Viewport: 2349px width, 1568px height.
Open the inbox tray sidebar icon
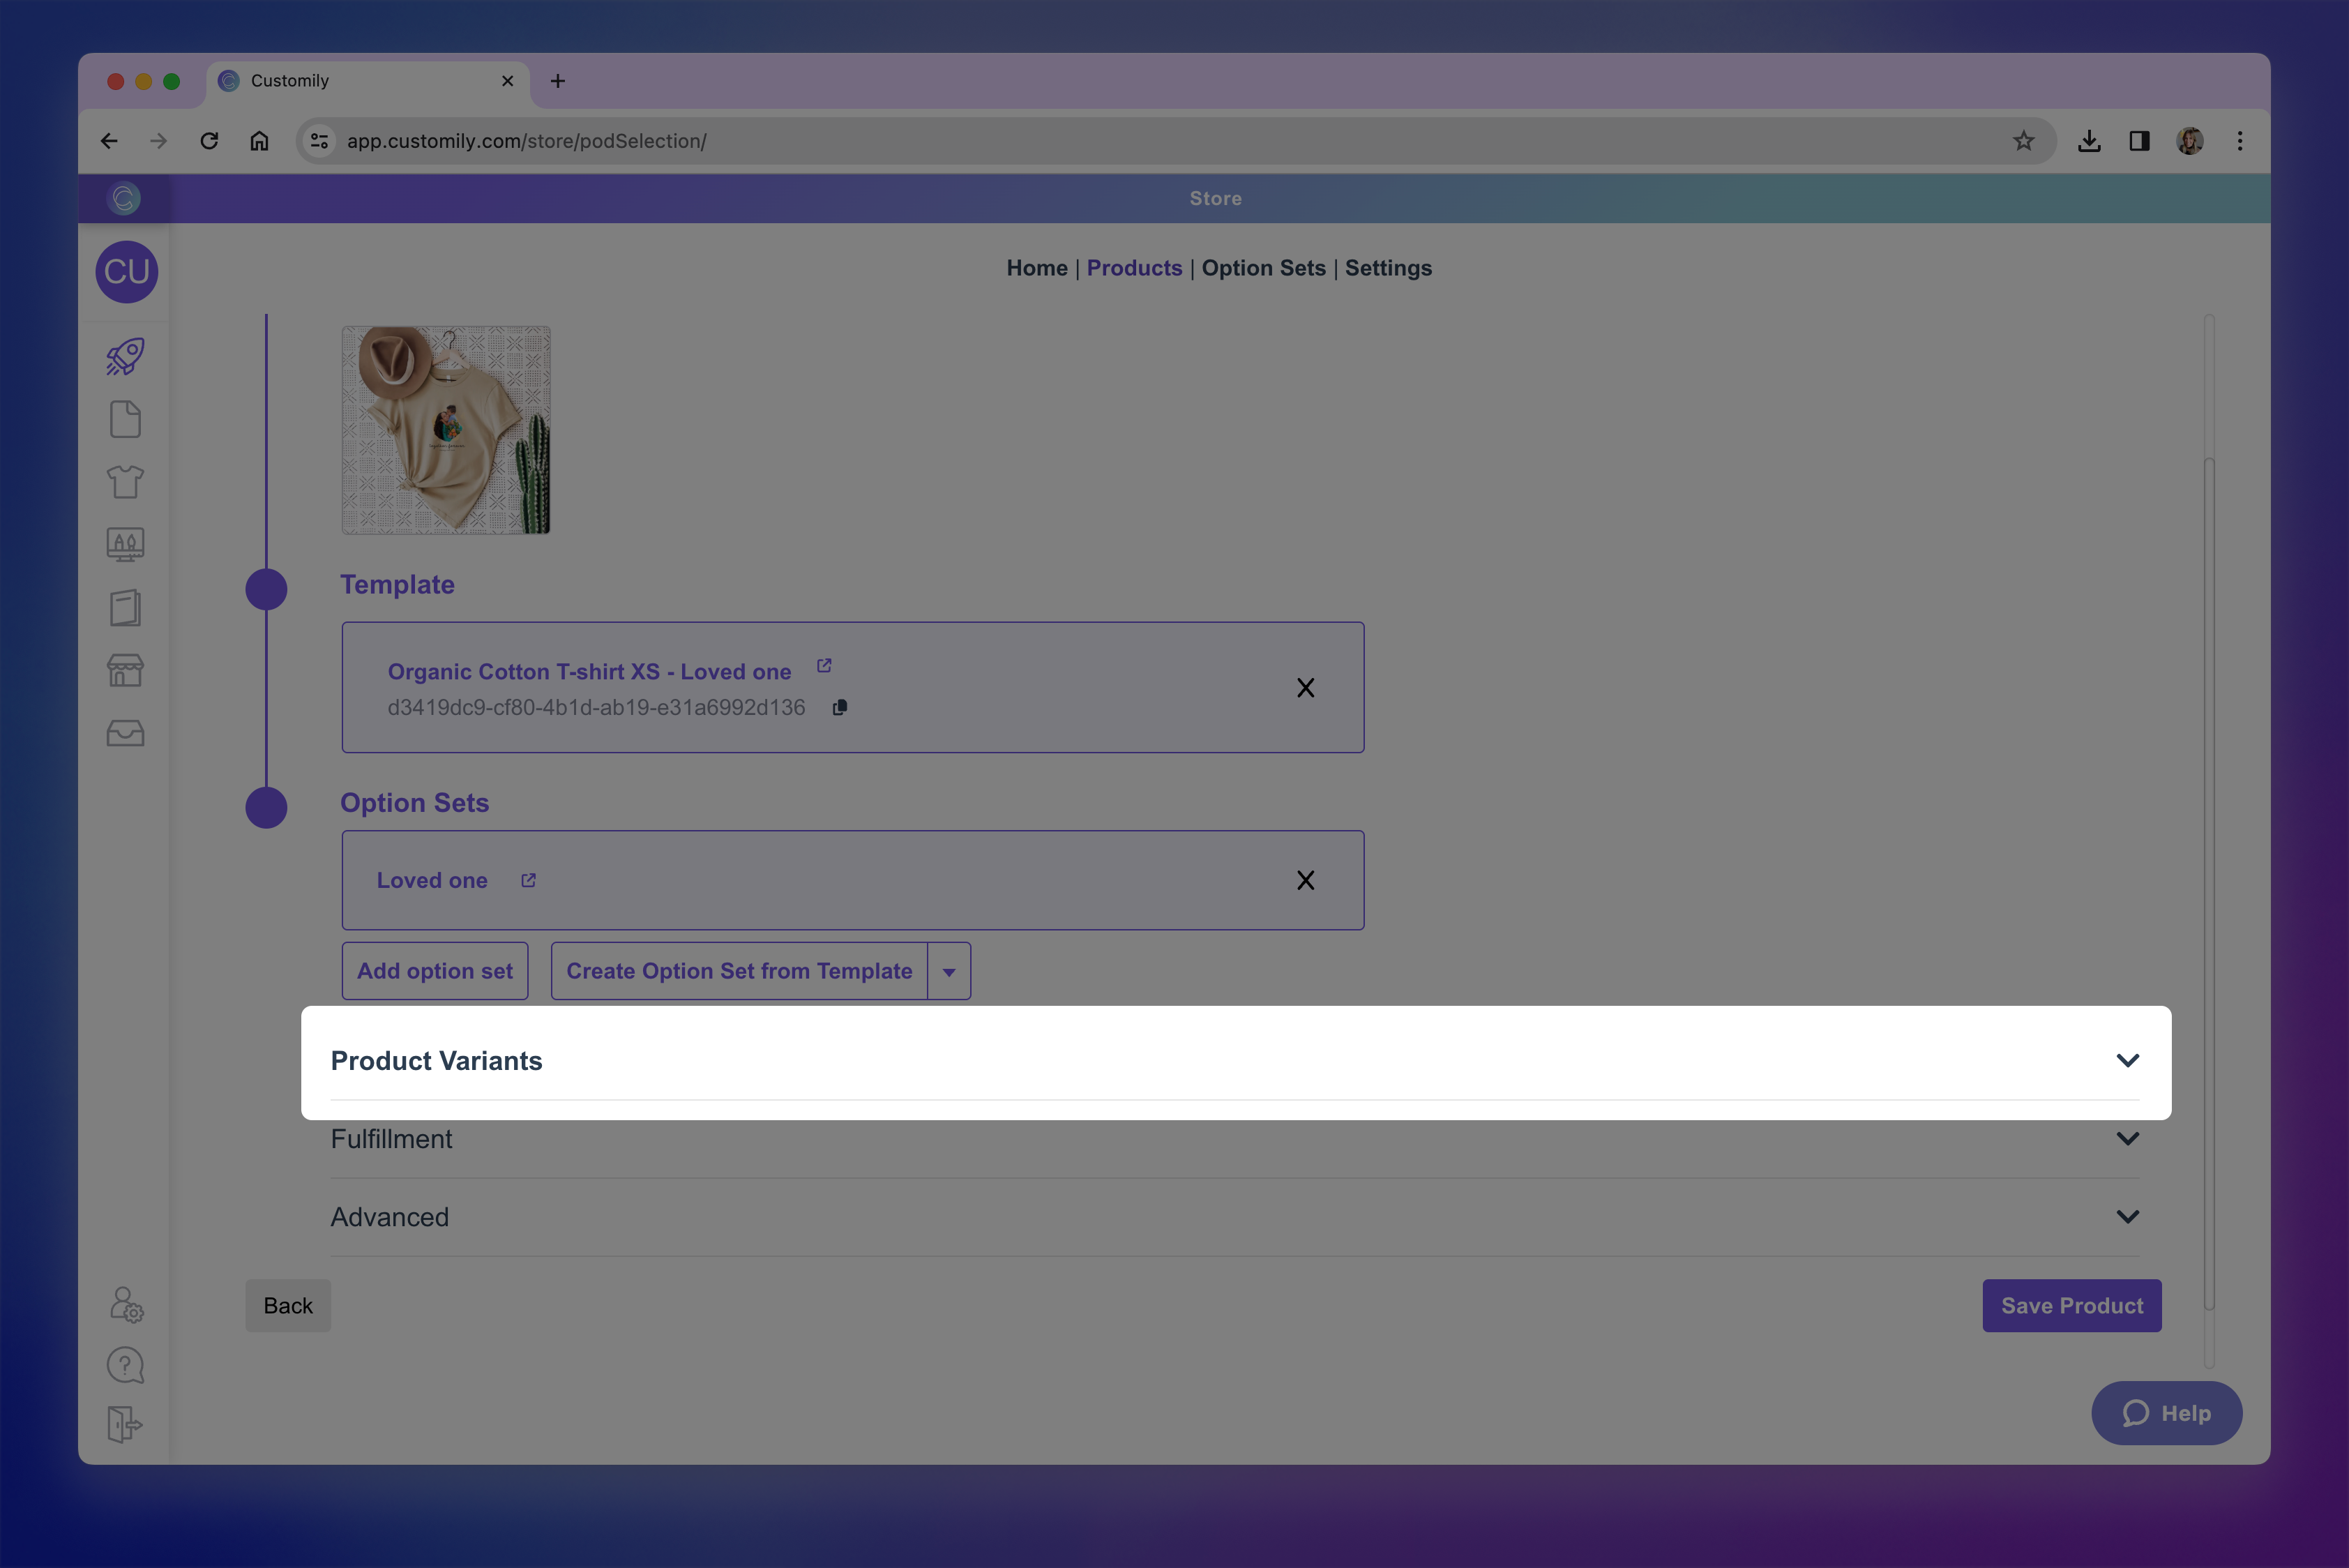click(125, 733)
